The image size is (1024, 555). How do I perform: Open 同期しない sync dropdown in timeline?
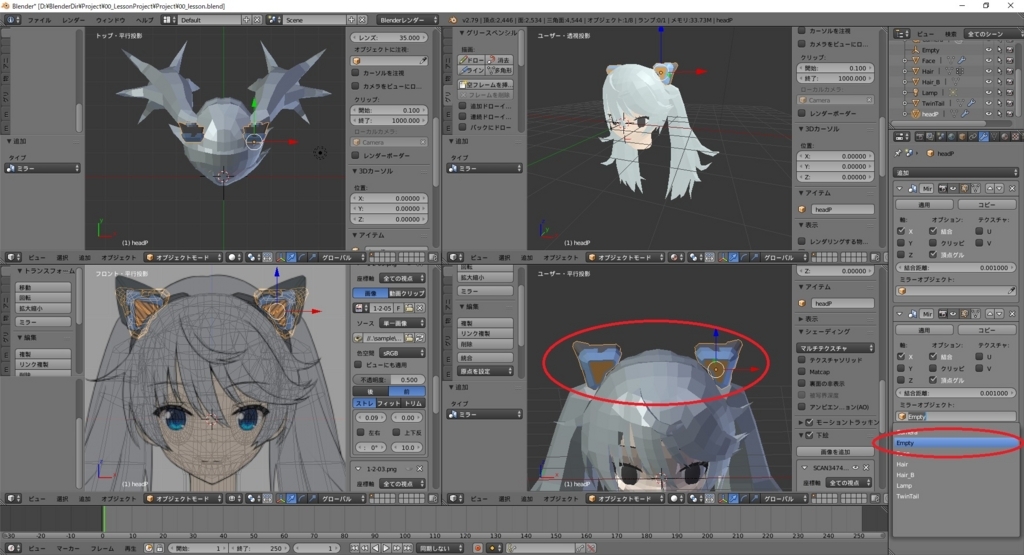[440, 548]
